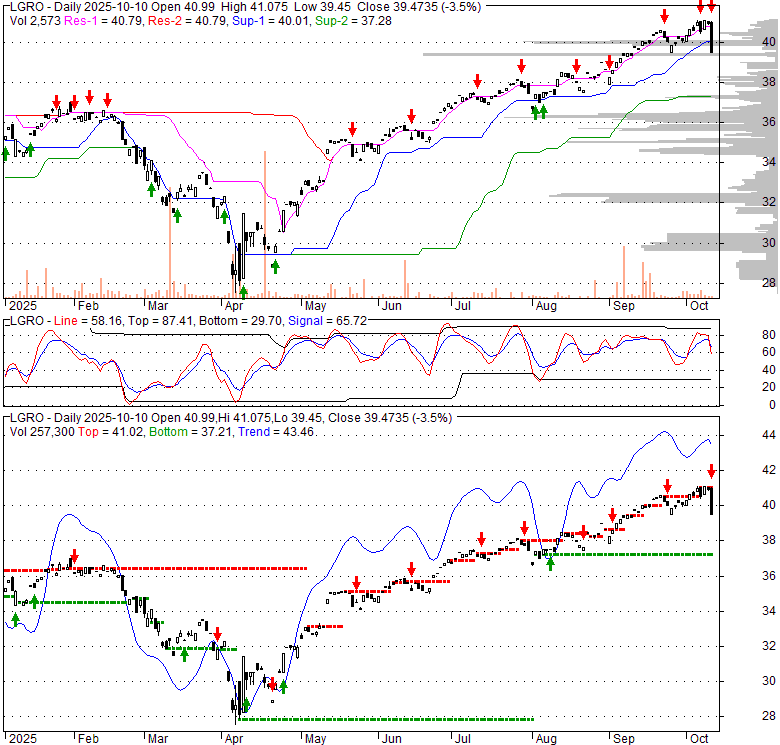Select the 30 price tick on top chart axis
The width and height of the screenshot is (780, 745).
[769, 243]
